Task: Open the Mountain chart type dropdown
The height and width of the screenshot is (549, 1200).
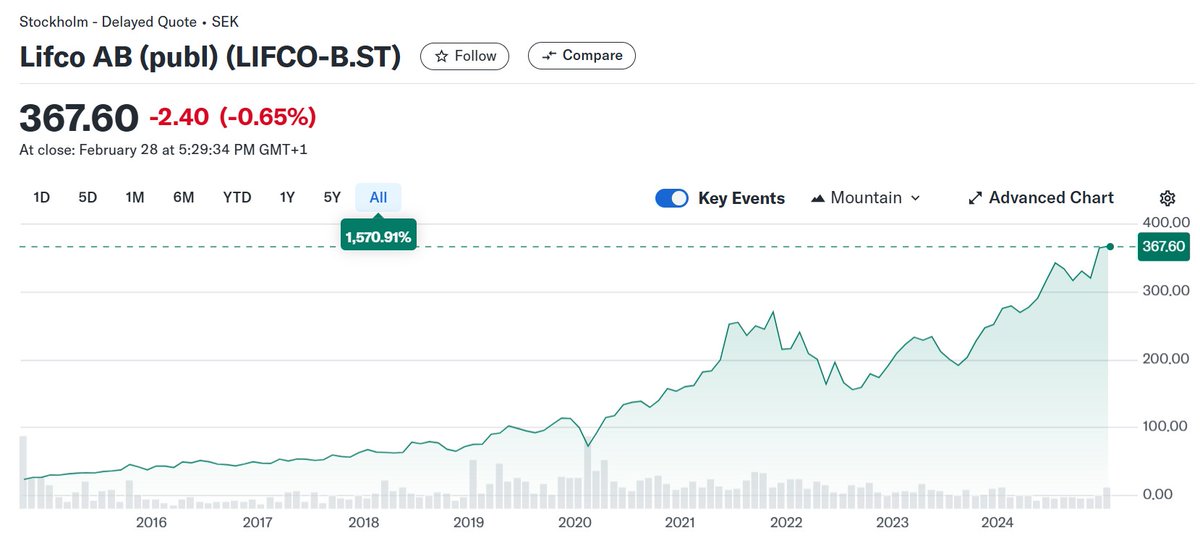Action: click(866, 198)
